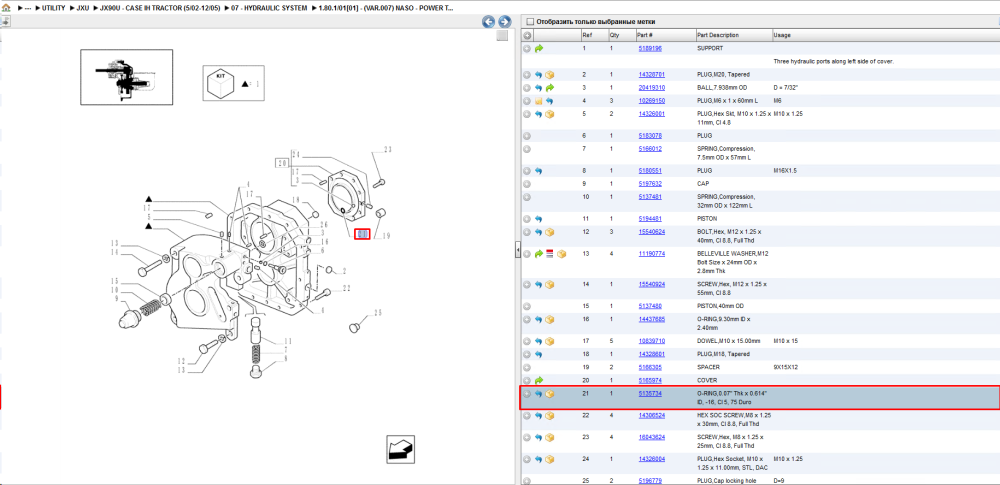Click the green arrow icon in BALL row
1000x485 pixels.
(x=550, y=88)
